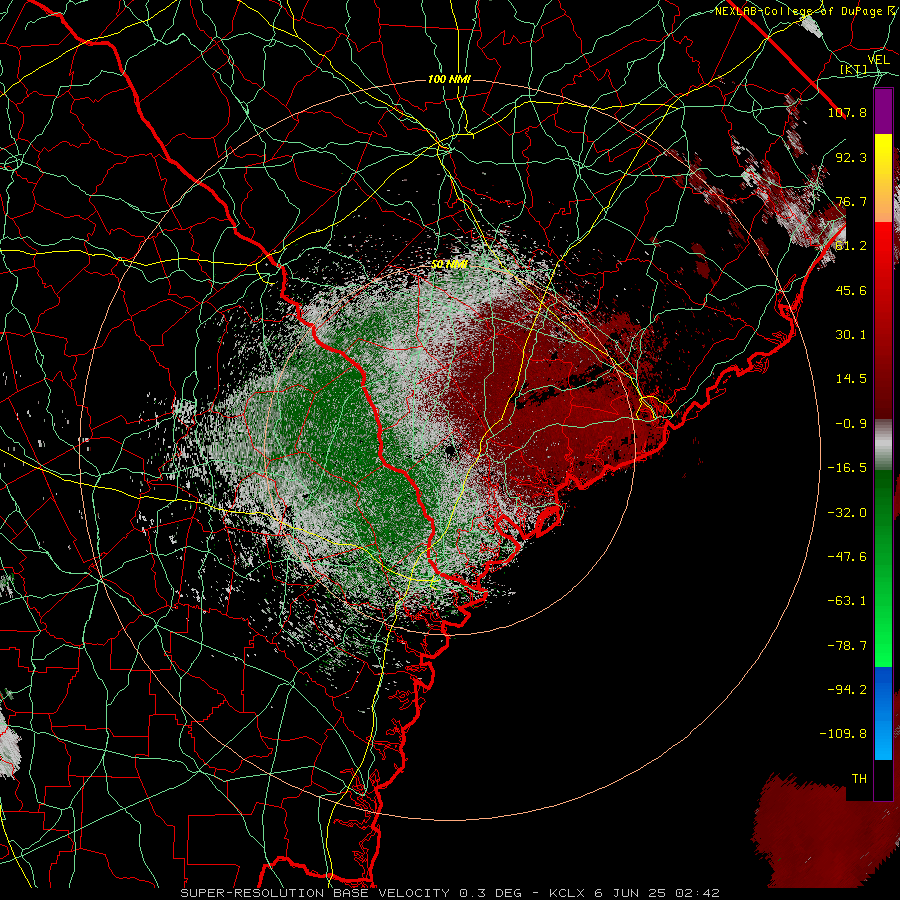This screenshot has width=900, height=900.
Task: Click the -0.9 velocity scale value
Action: [851, 424]
